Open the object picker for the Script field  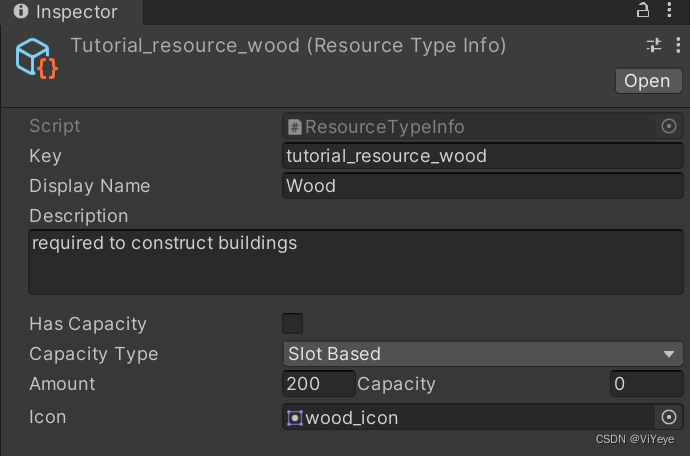tap(669, 126)
